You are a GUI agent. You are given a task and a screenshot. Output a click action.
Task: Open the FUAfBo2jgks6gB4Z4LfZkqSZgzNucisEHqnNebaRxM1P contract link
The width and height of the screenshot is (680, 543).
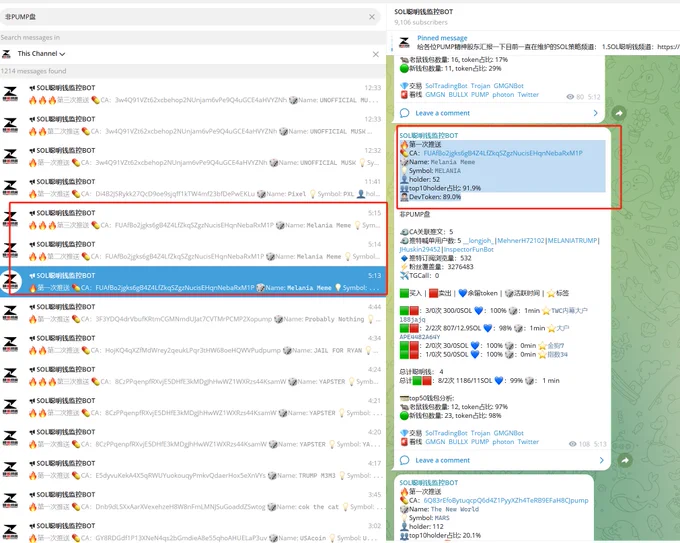click(x=503, y=153)
